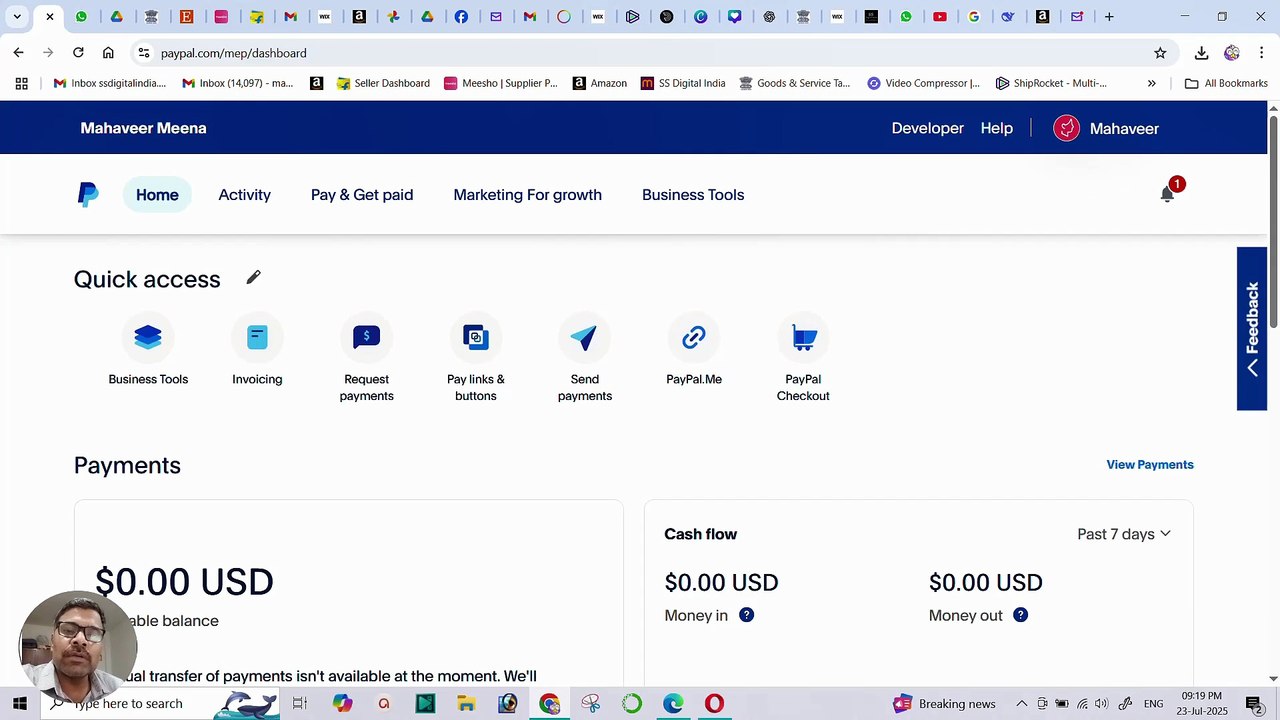Click the View Payments link
The height and width of the screenshot is (720, 1280).
1150,465
